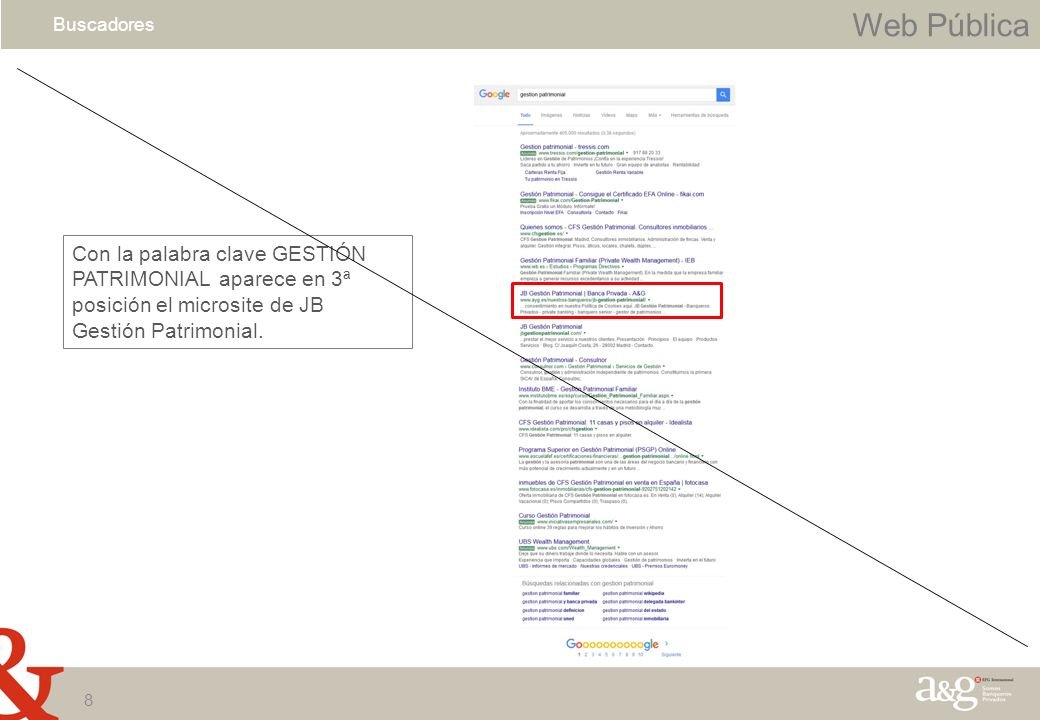Open the 'CFS Gestión Patrimonial: 11 casas y pisos en alquiler - Idealista' result
Viewport: 1040px width, 720px height.
point(605,422)
